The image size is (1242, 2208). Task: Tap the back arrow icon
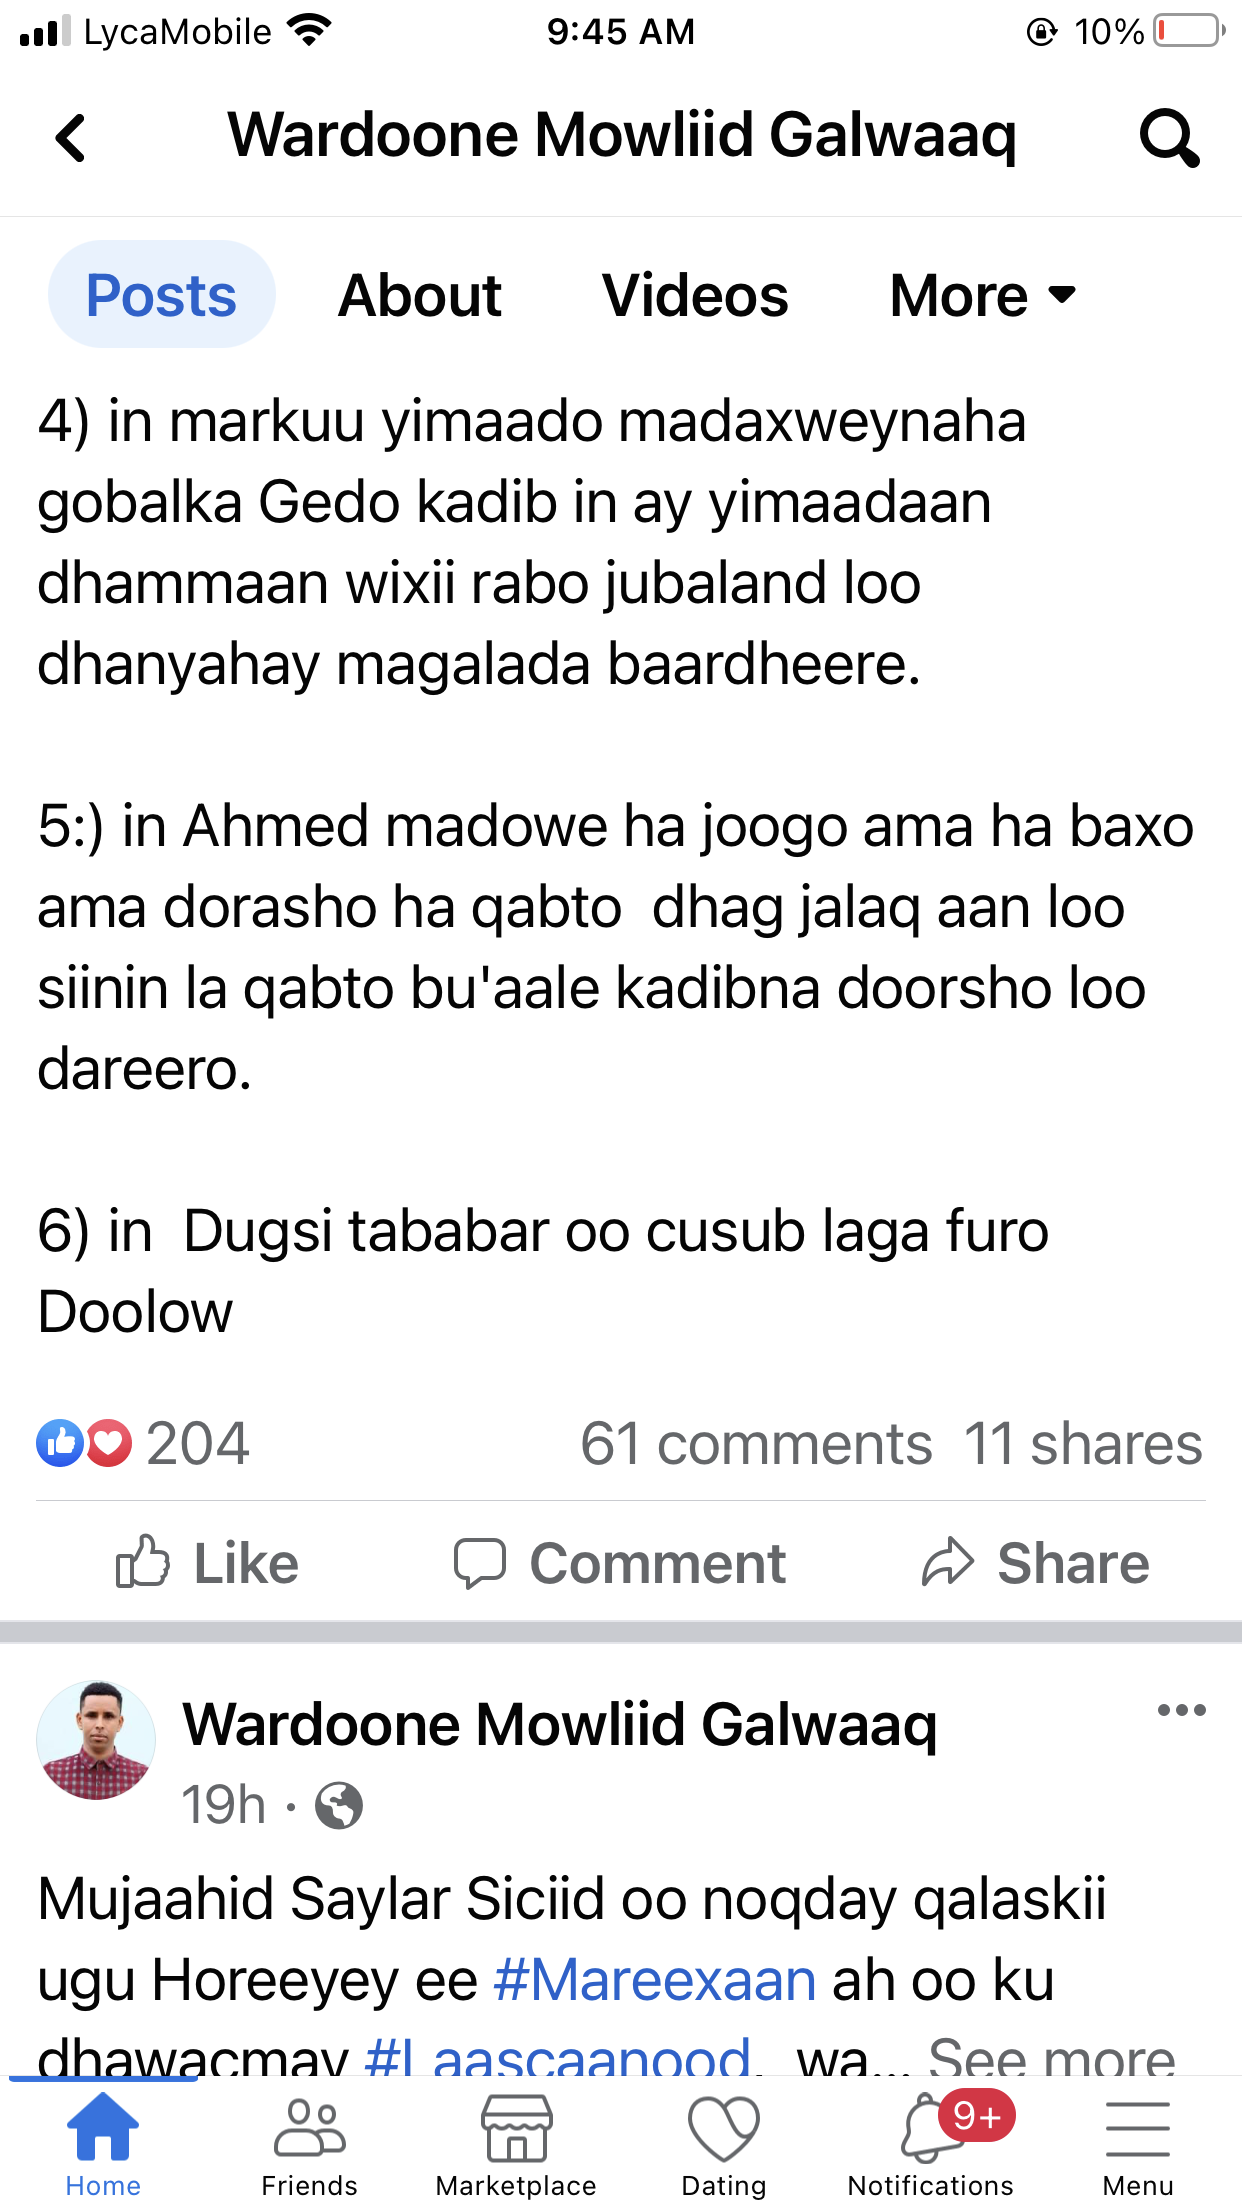71,138
